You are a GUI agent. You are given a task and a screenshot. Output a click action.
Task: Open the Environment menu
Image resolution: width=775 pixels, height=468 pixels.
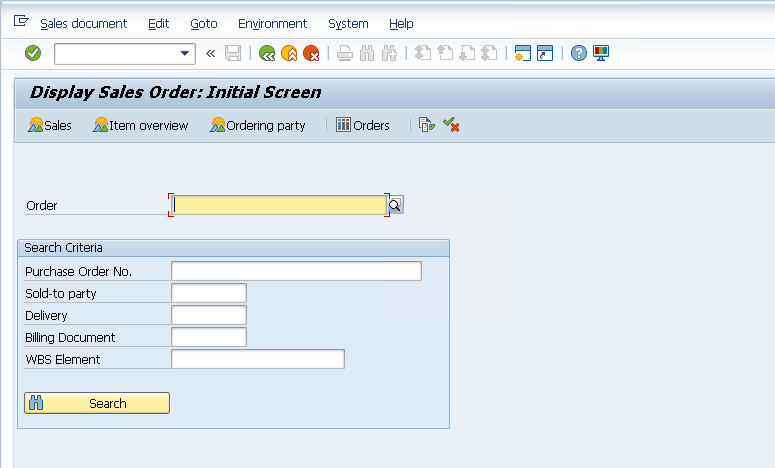272,23
